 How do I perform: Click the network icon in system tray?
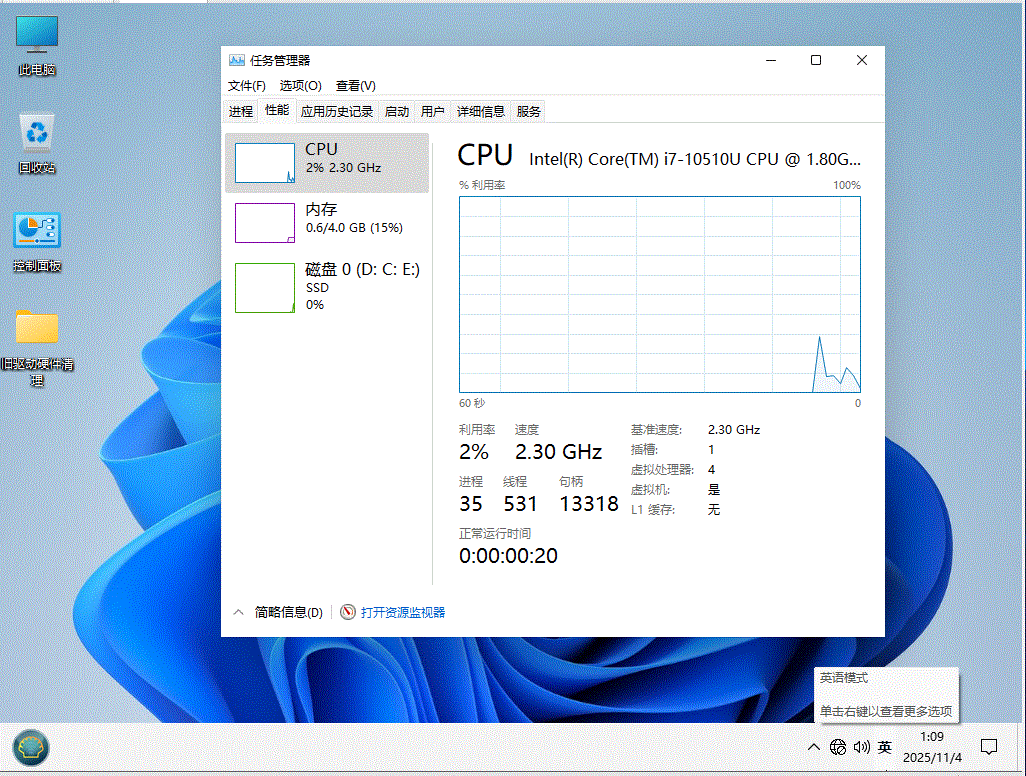(x=838, y=747)
